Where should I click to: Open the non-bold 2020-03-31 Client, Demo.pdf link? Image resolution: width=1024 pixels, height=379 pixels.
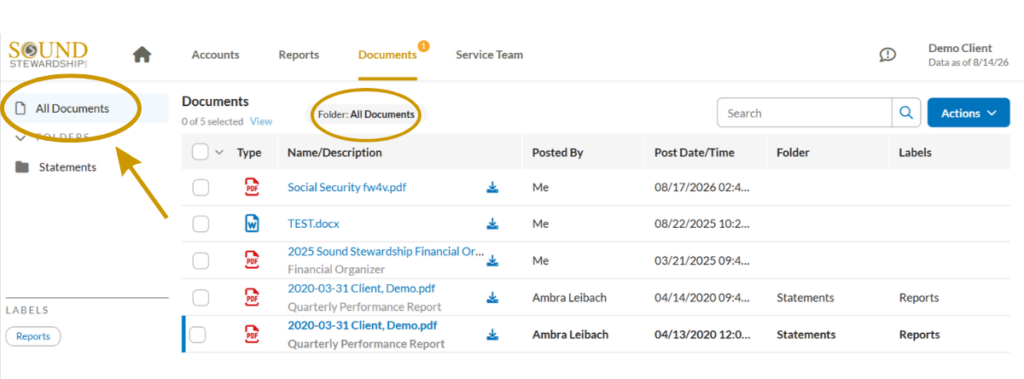pos(361,288)
